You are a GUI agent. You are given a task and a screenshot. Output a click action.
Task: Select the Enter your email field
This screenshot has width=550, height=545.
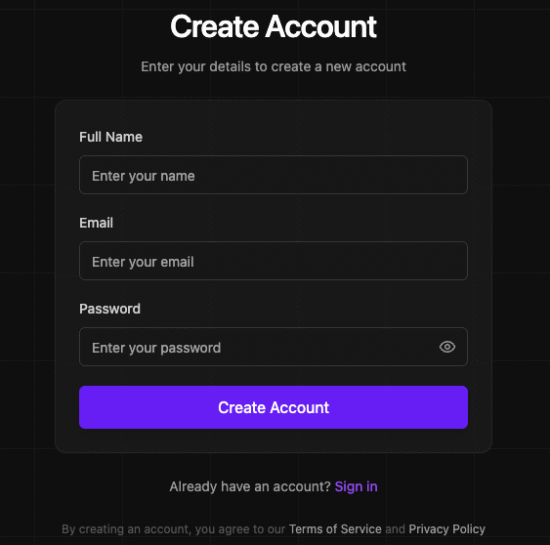(x=273, y=261)
